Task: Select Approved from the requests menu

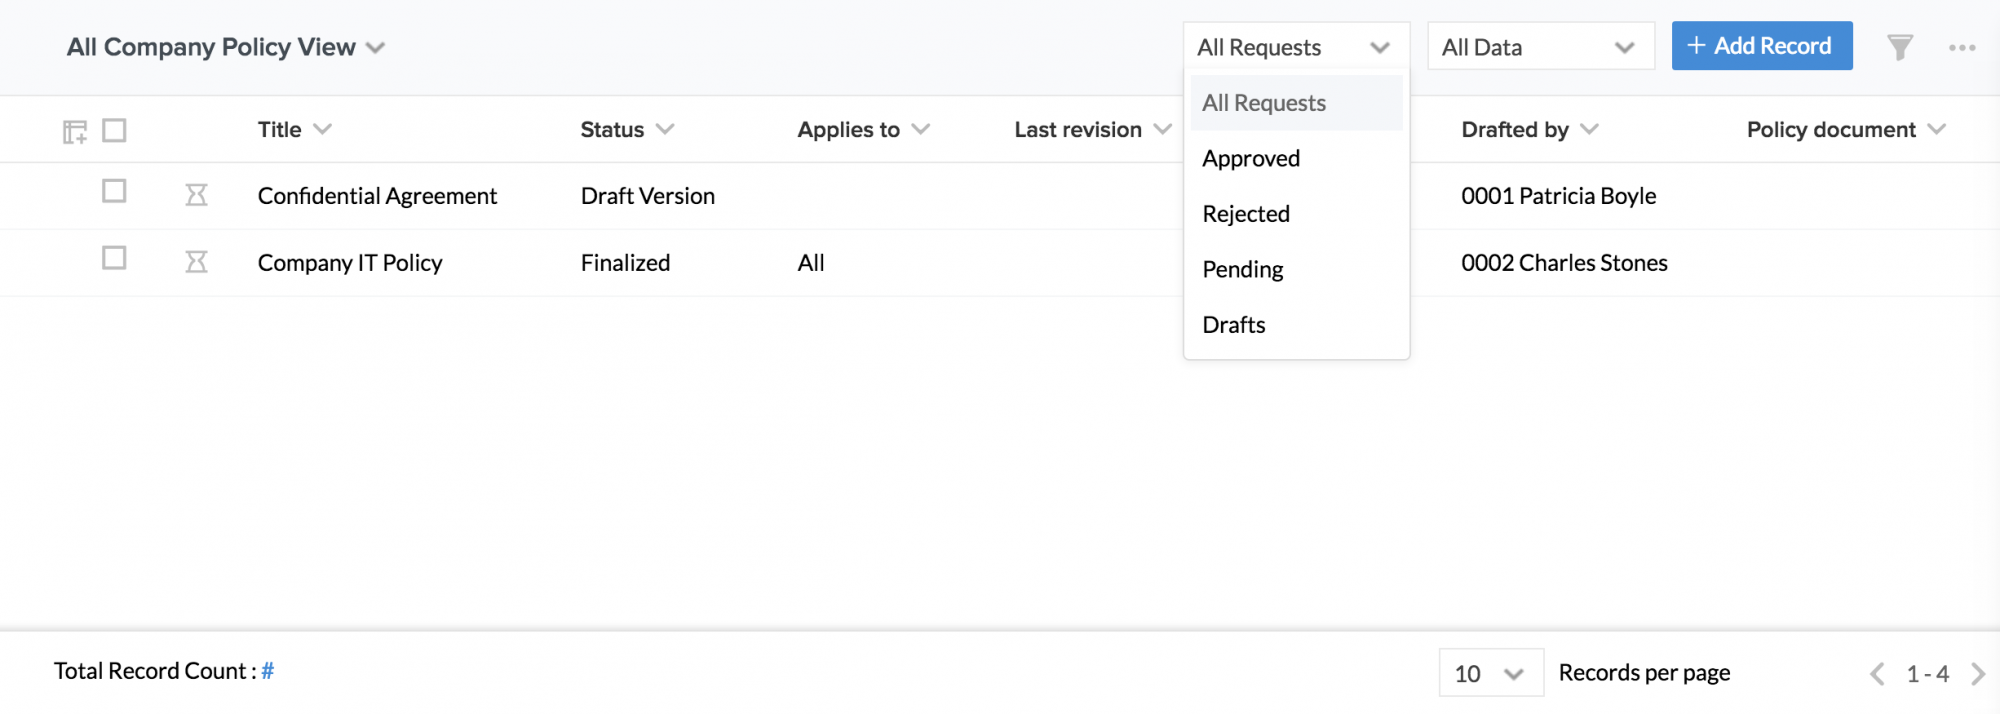Action: [x=1251, y=158]
